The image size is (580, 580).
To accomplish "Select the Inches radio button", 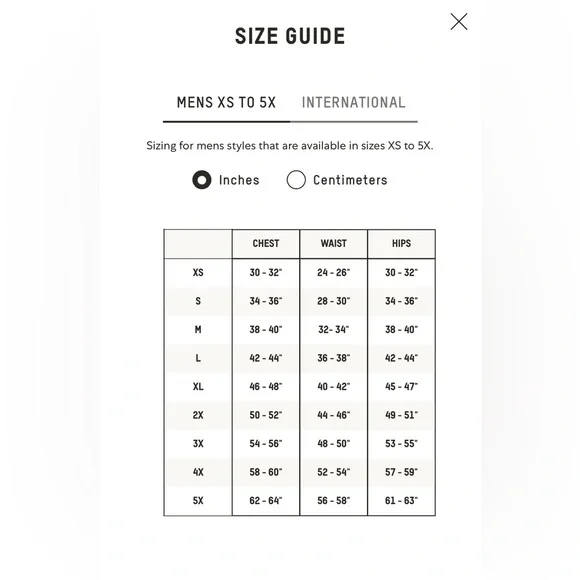I will pyautogui.click(x=202, y=180).
